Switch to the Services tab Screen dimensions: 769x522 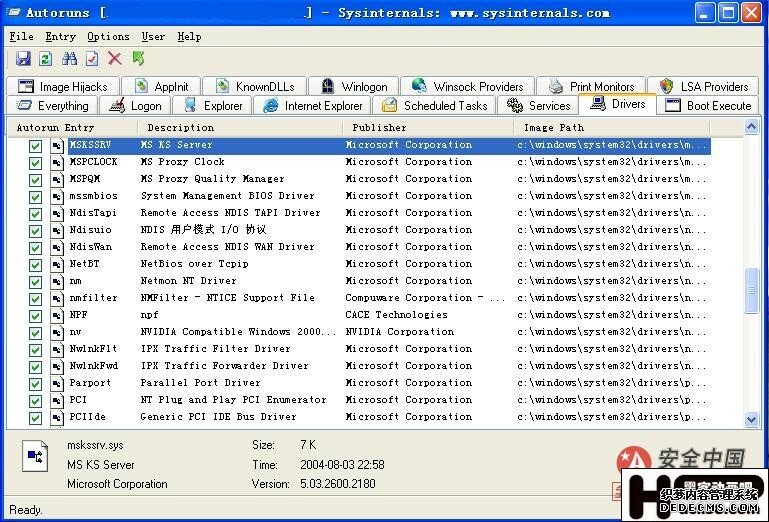pyautogui.click(x=538, y=105)
